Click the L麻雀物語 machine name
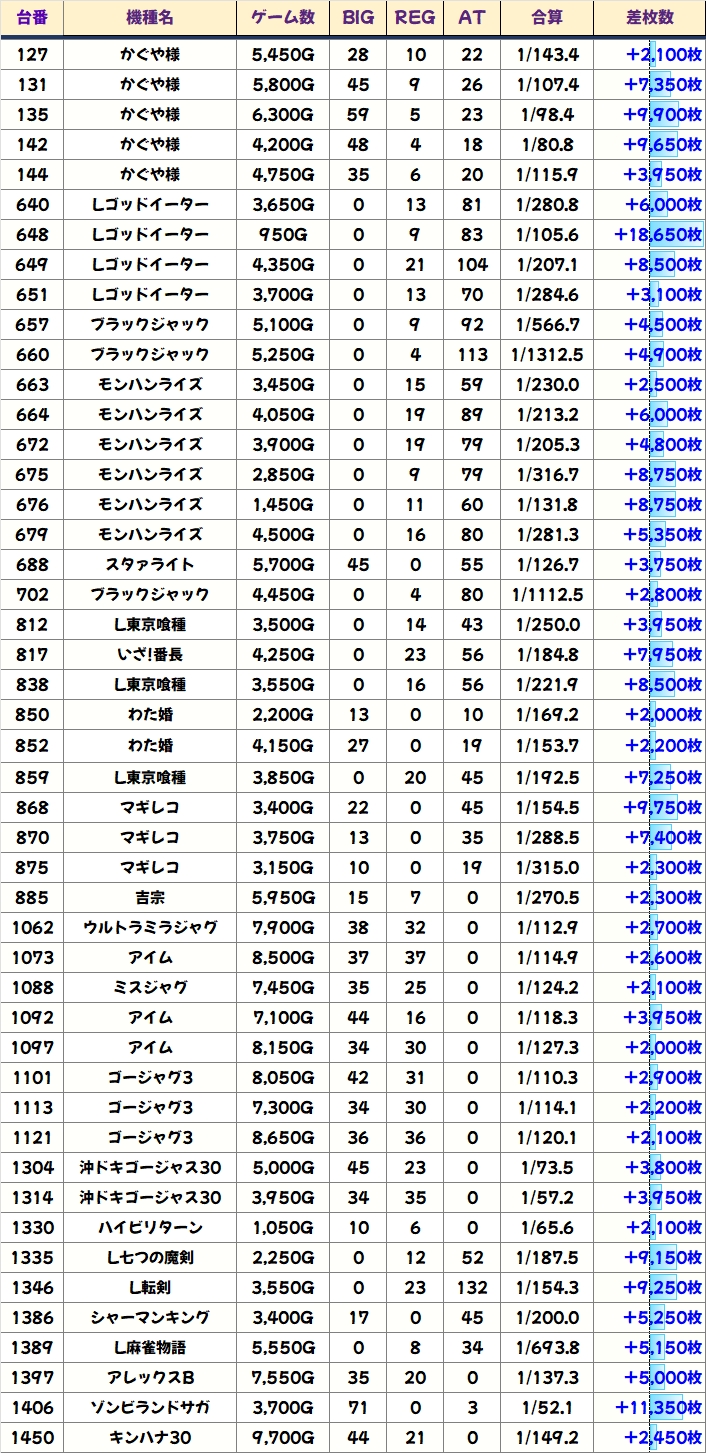This screenshot has width=706, height=1453. [x=150, y=1346]
